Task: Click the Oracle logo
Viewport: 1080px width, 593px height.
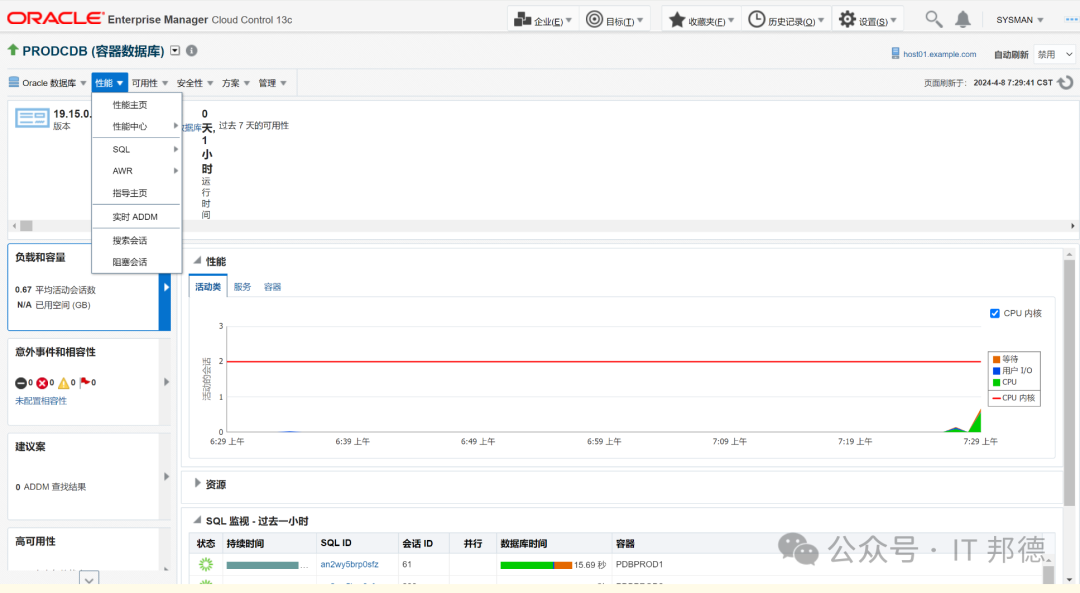Action: coord(56,19)
